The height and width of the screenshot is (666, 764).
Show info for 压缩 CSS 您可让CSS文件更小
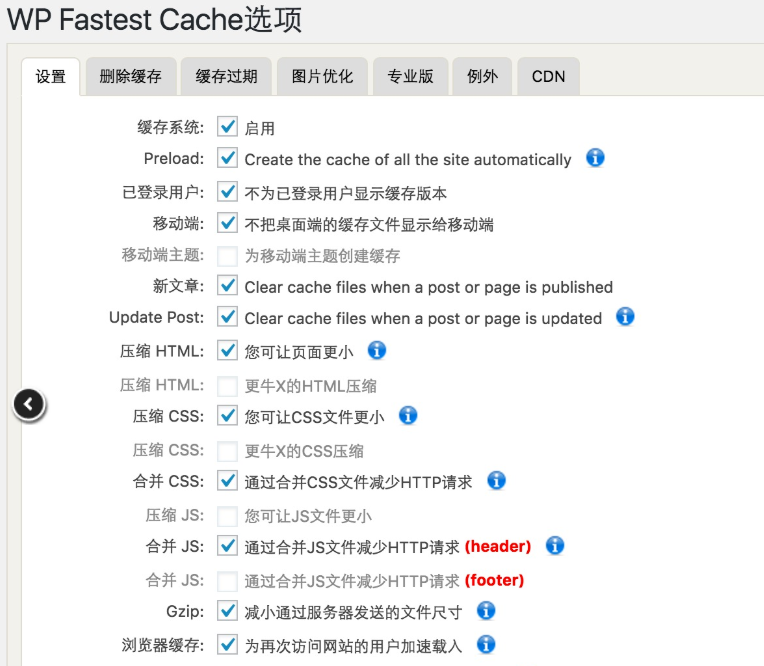408,416
